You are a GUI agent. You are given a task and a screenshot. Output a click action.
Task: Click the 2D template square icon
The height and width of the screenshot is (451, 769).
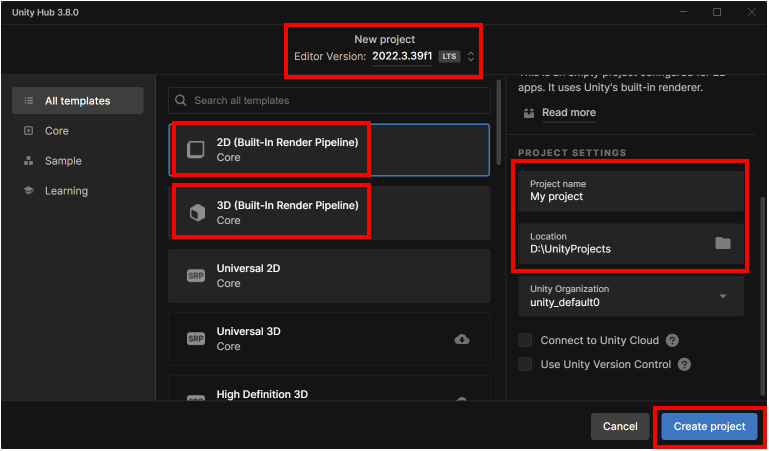196,150
